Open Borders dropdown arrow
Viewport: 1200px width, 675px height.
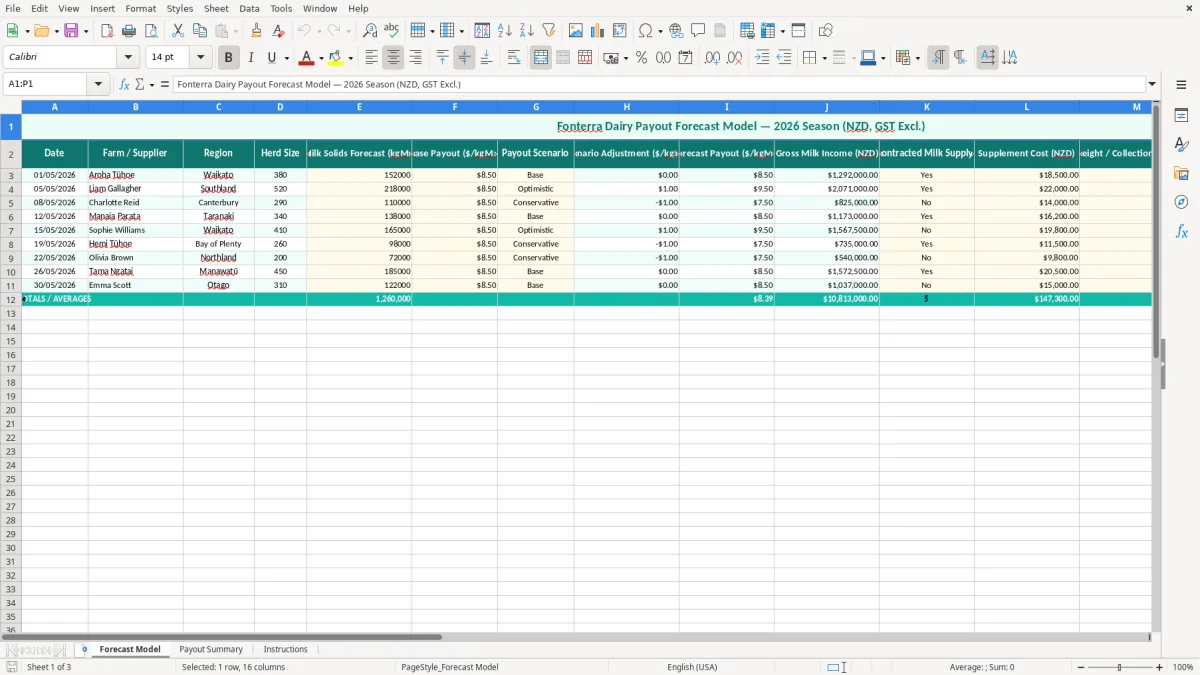tap(826, 58)
